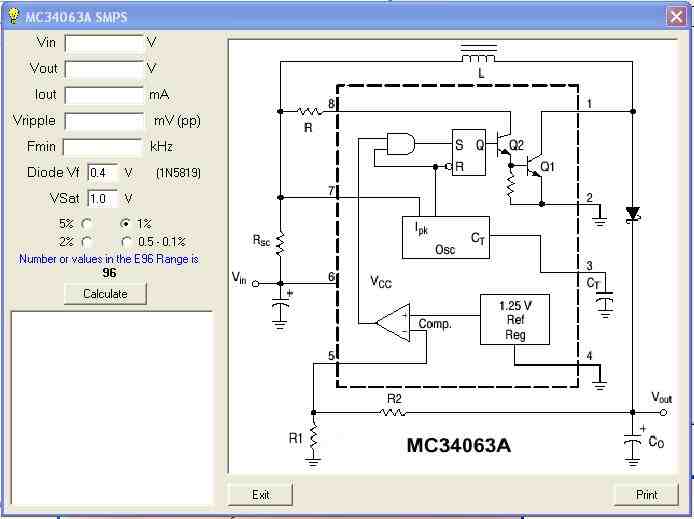Click the R2 resistor symbol

[392, 412]
